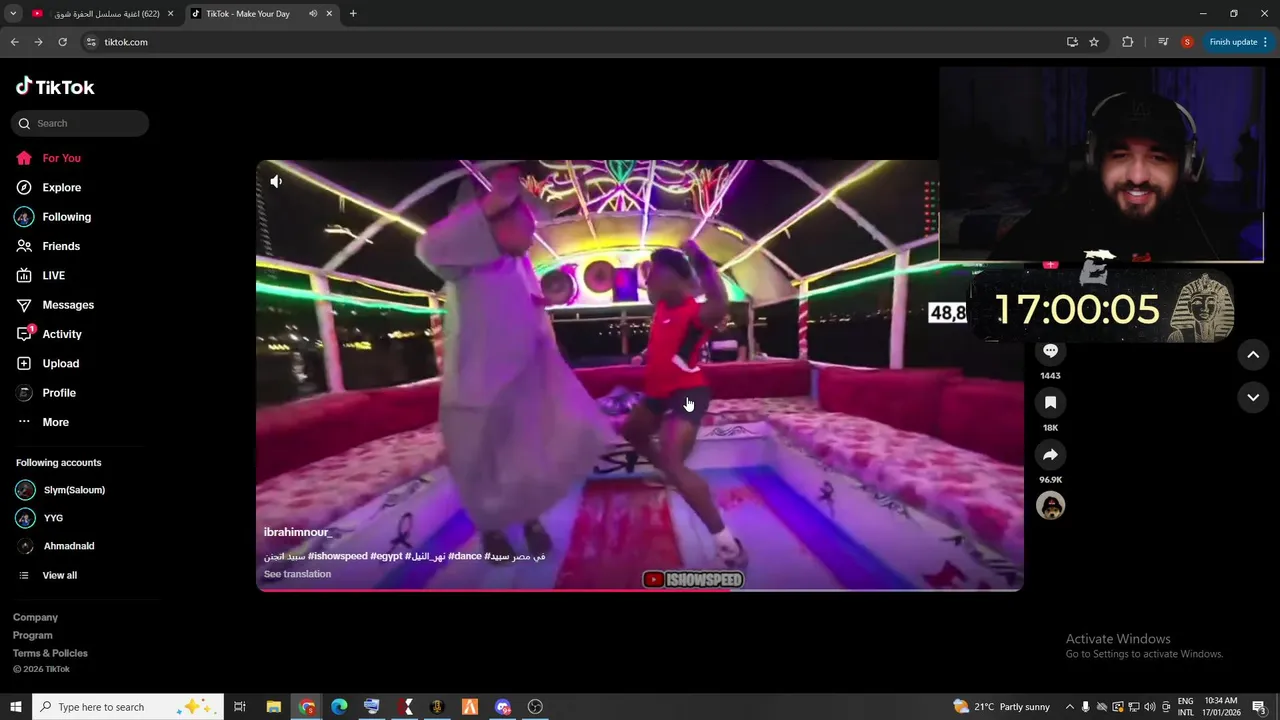Screen dimensions: 1280x720
Task: Open a new browser tab
Action: (353, 14)
